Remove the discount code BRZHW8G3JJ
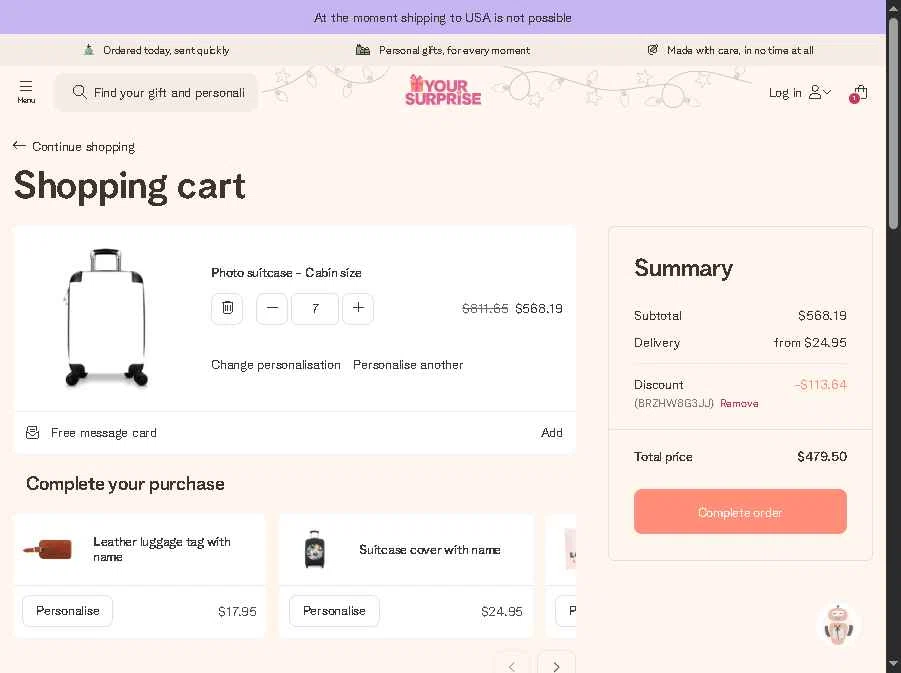Image resolution: width=901 pixels, height=673 pixels. pos(739,403)
